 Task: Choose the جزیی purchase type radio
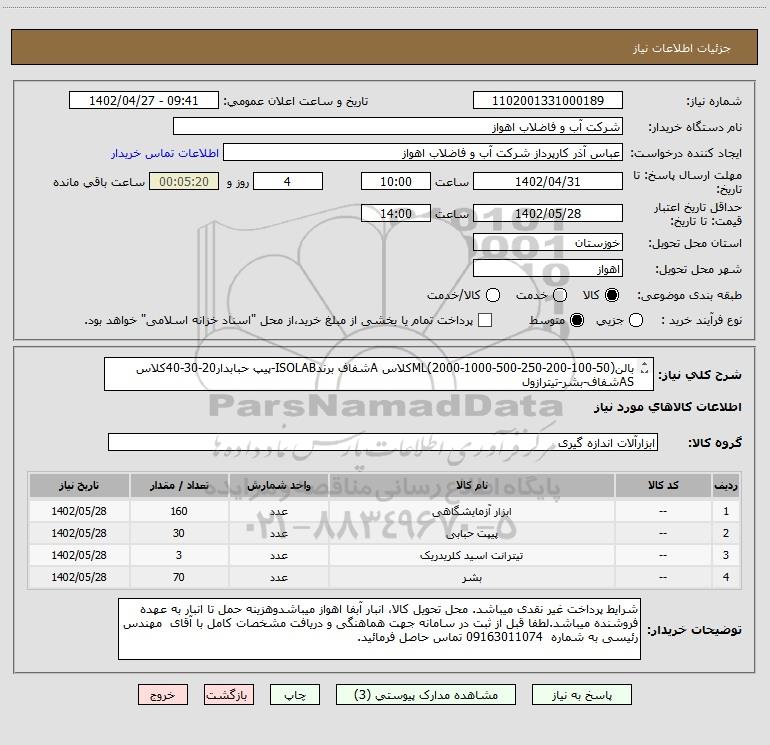pyautogui.click(x=636, y=320)
